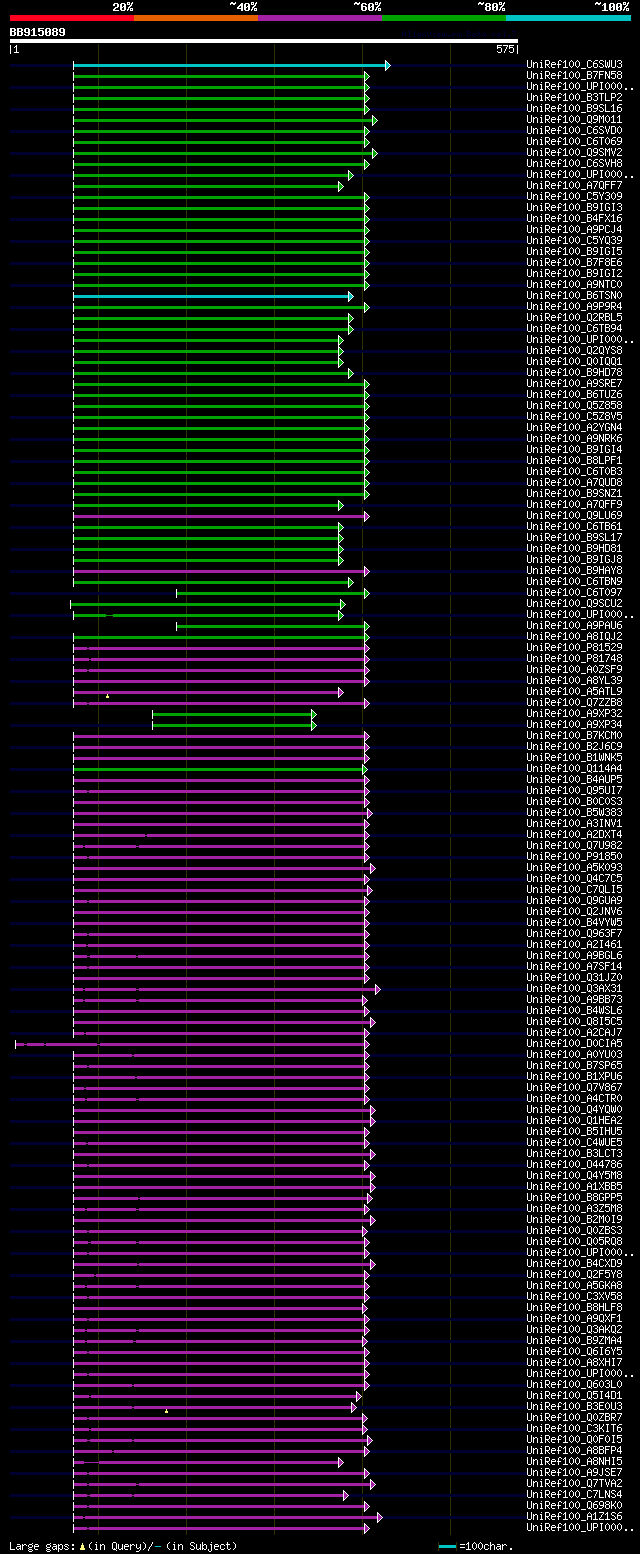The width and height of the screenshot is (640, 1554).
Task: Open the UniRef100_C6TB94 hit
Action: pos(574,328)
